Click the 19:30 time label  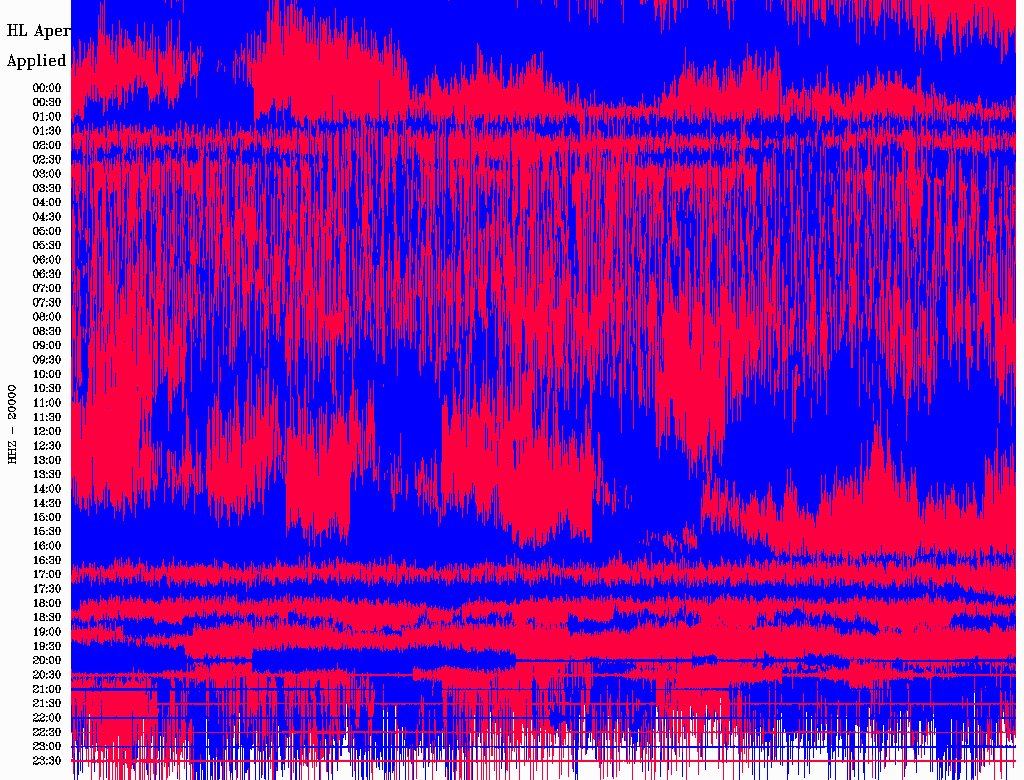[47, 646]
